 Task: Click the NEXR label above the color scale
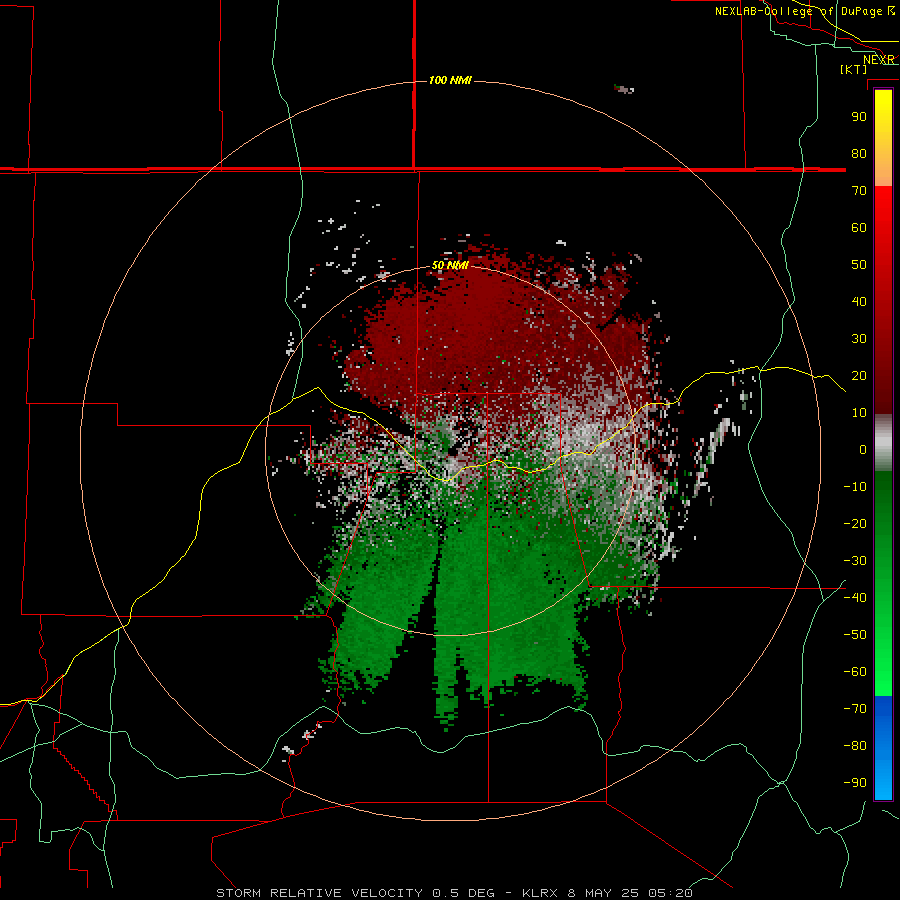(879, 60)
